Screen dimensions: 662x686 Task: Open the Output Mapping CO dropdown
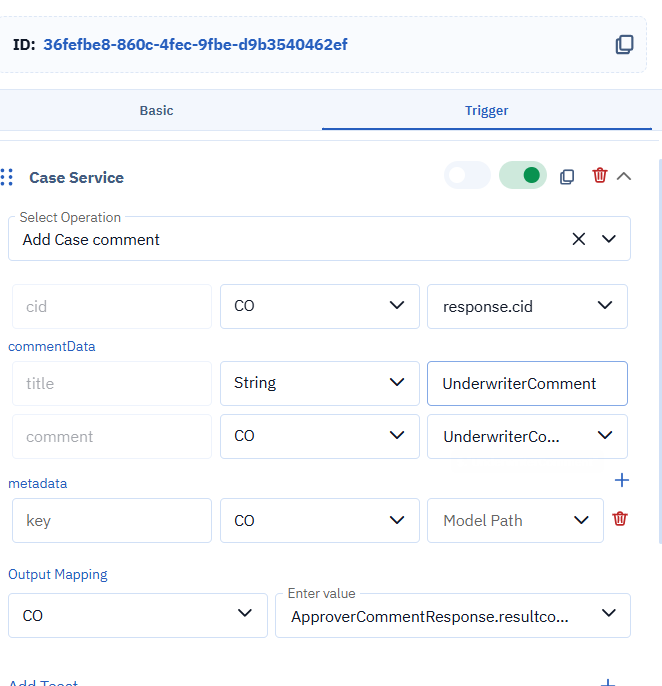[x=138, y=616]
